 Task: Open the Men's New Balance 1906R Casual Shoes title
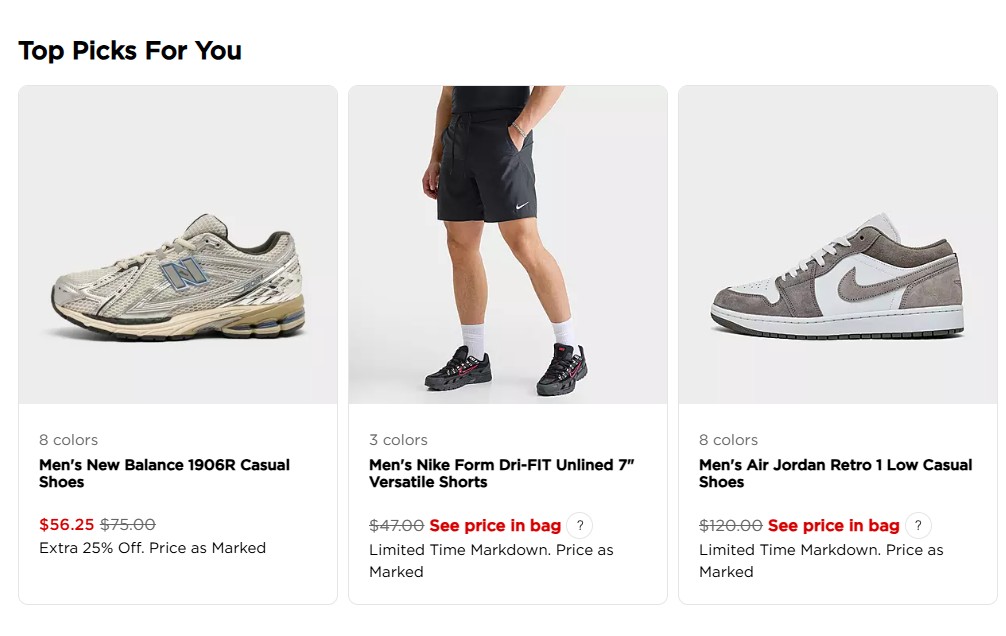pos(164,474)
